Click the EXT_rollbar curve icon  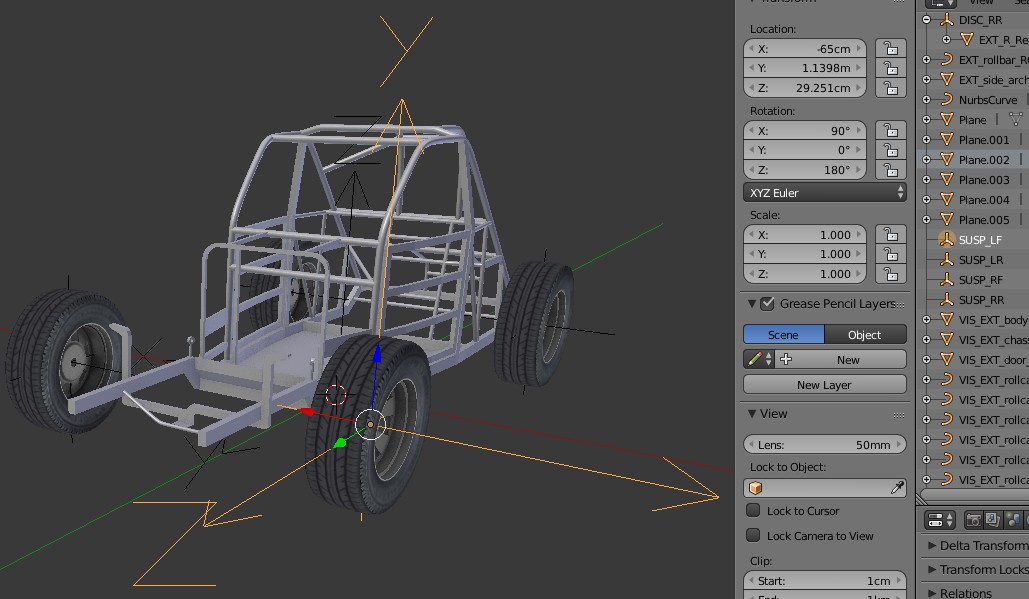[946, 60]
